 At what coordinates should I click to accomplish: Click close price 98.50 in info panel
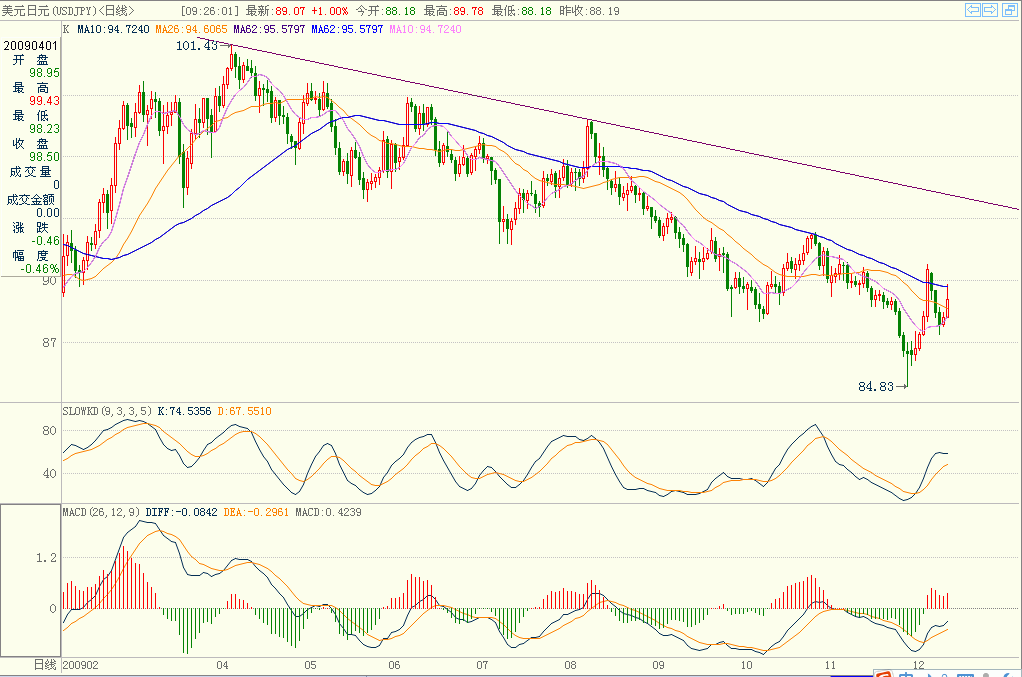point(44,156)
